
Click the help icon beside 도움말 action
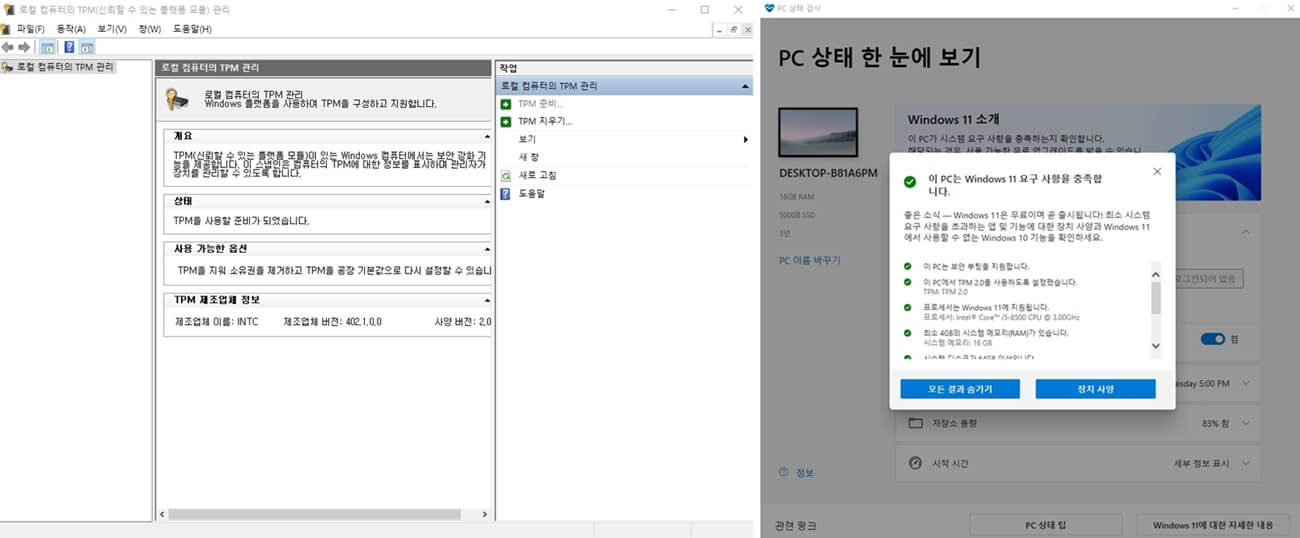[506, 193]
